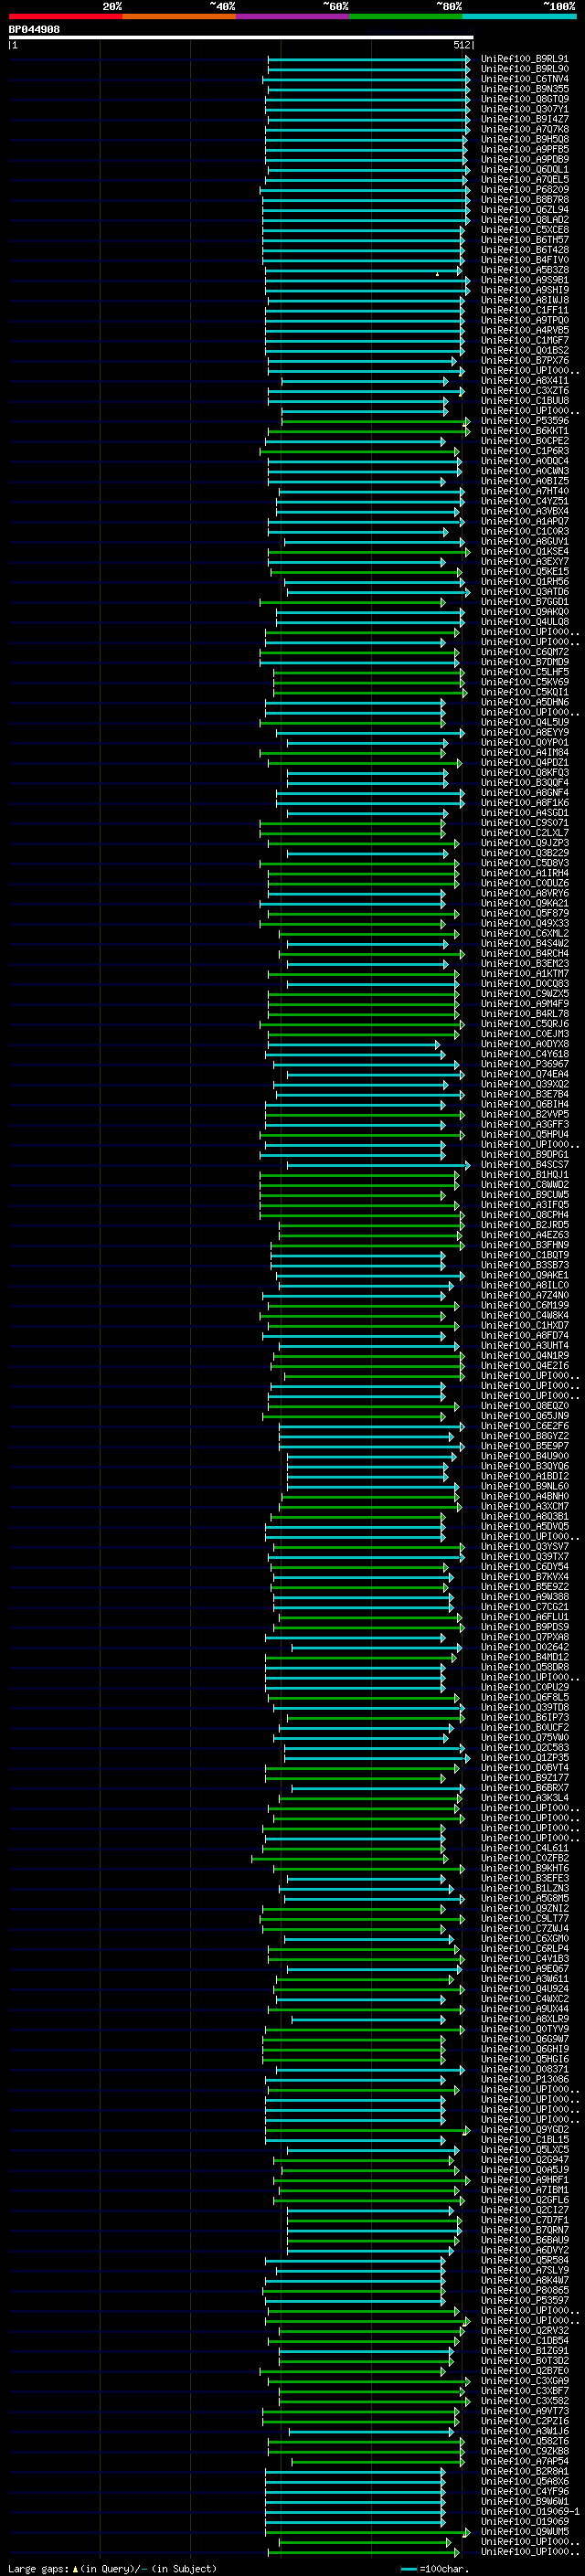Click the Large gaps legend text
The height and width of the screenshot is (2576, 585).
(x=112, y=2569)
